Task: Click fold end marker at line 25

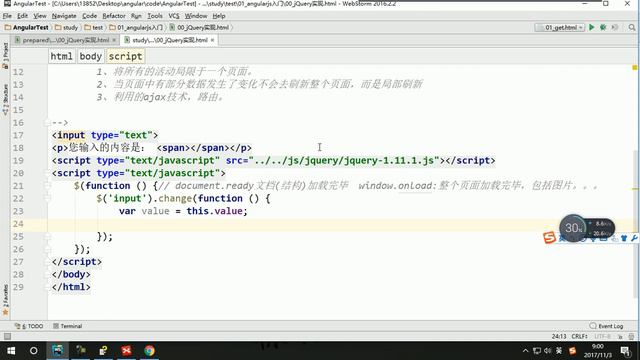Action: point(47,236)
